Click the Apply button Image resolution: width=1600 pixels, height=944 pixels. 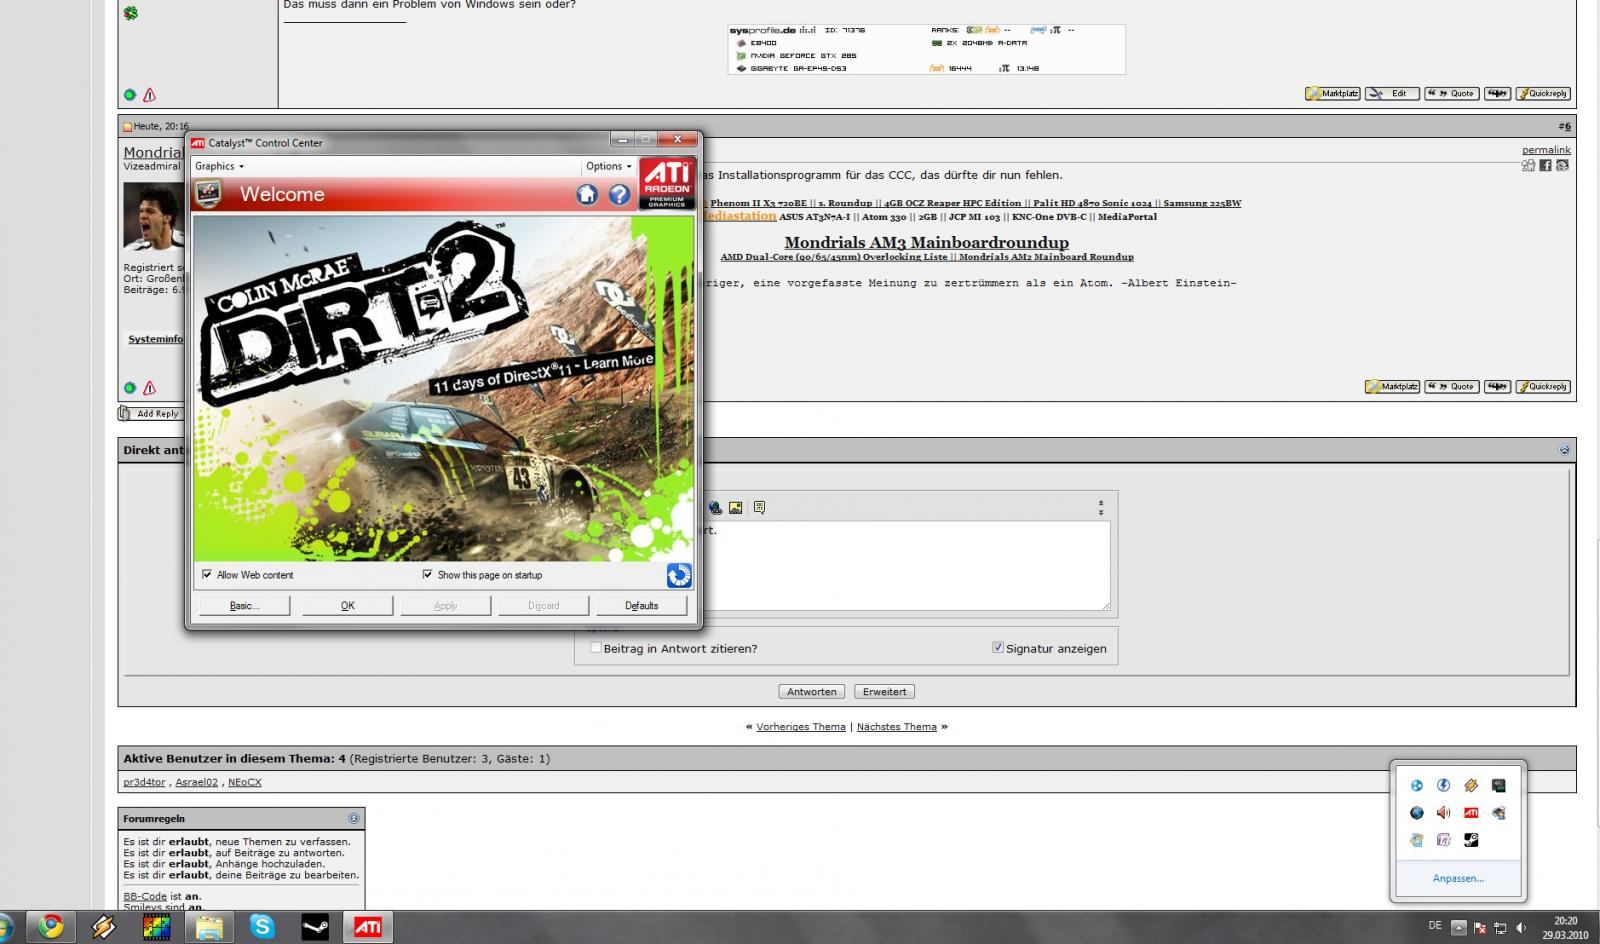pyautogui.click(x=446, y=605)
